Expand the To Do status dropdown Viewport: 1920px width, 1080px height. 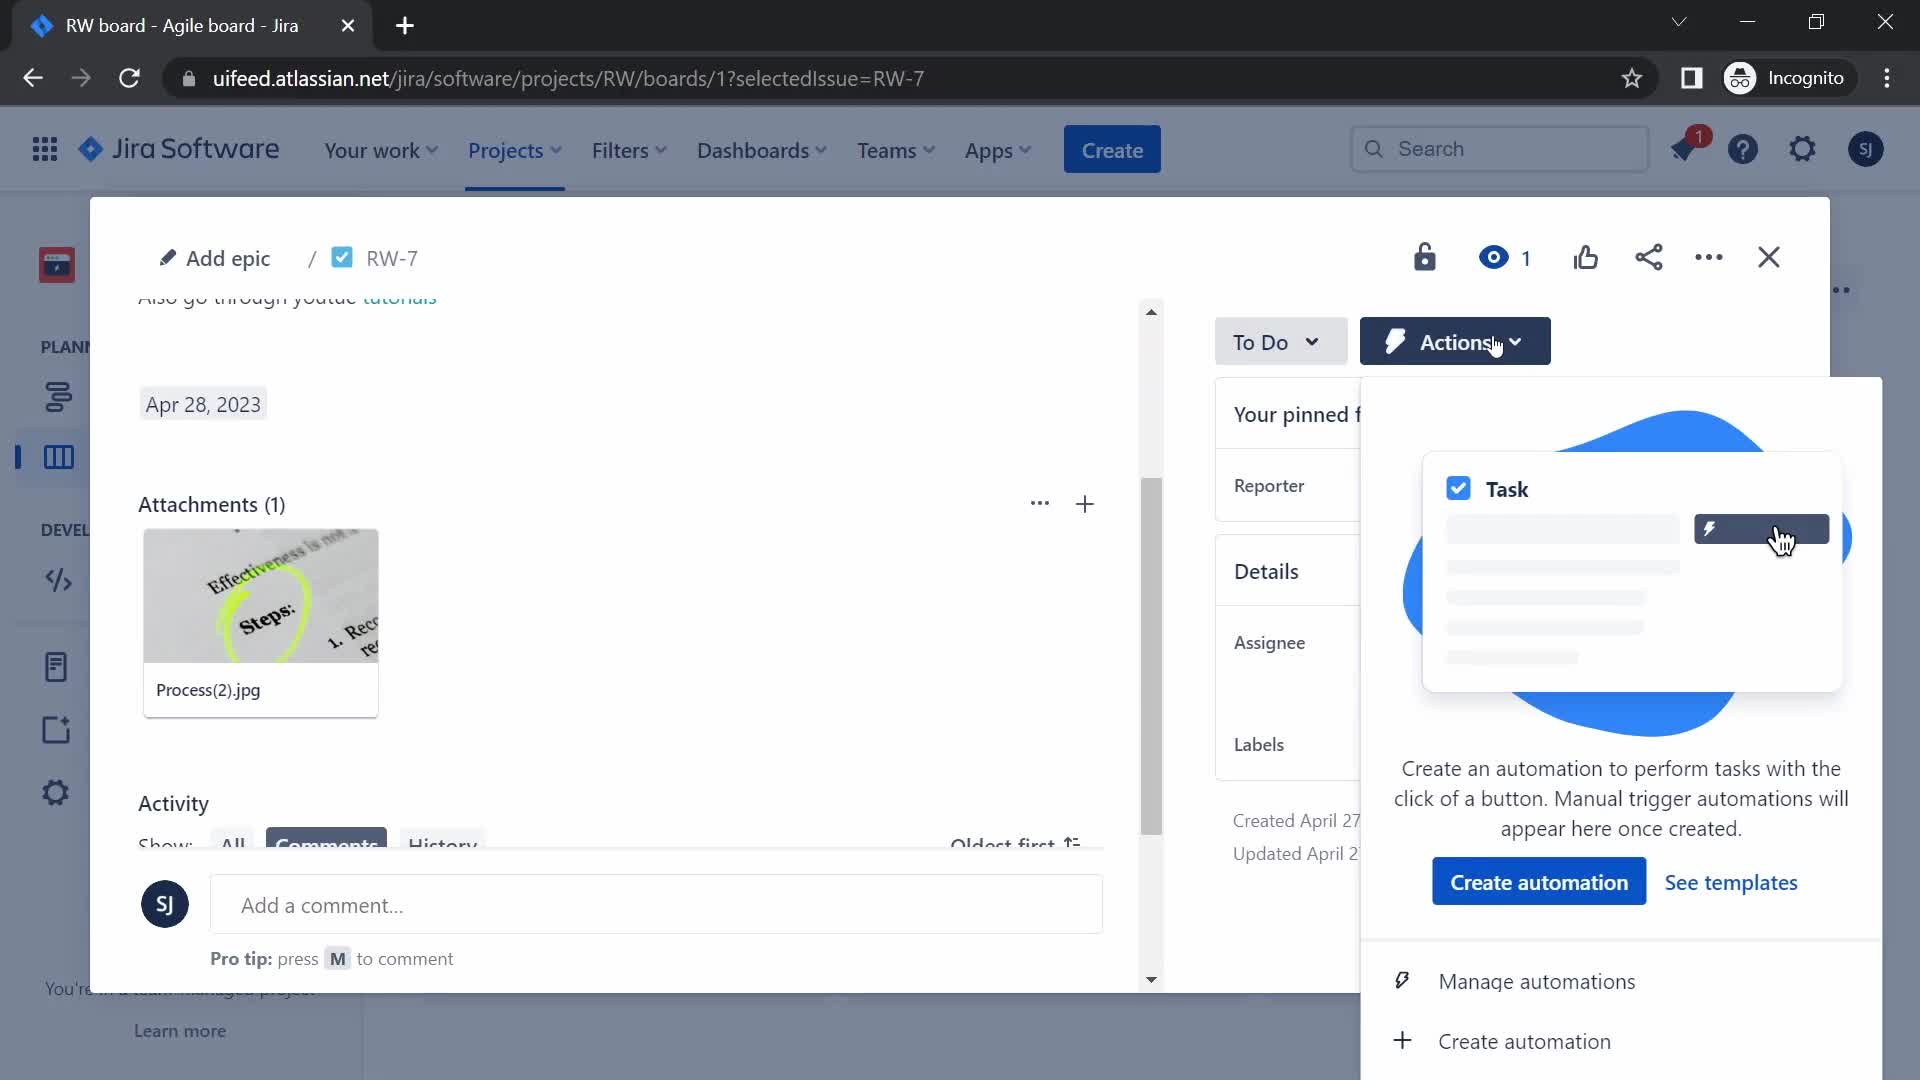click(1281, 342)
